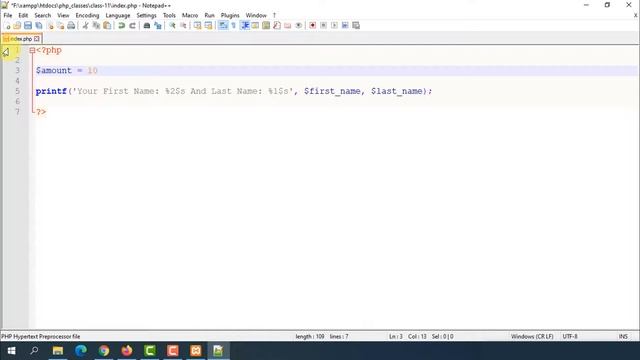Open the Search menu

click(42, 16)
